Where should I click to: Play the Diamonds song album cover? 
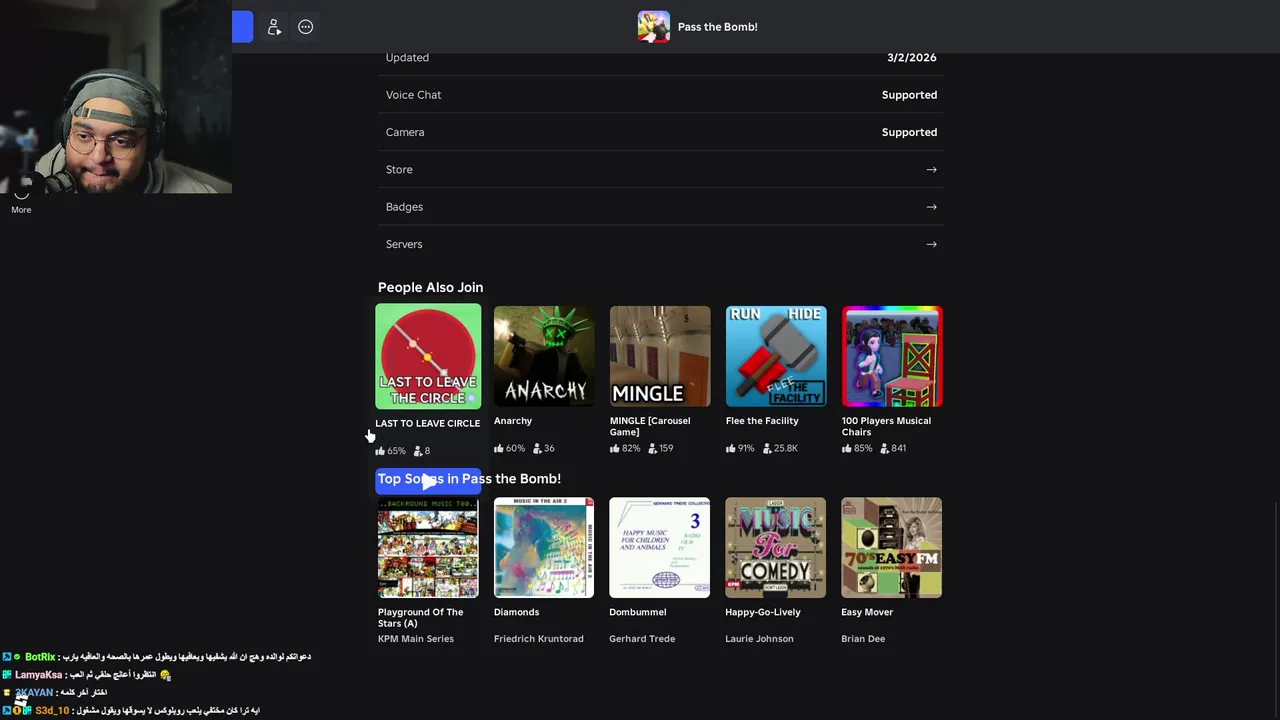[x=544, y=547]
